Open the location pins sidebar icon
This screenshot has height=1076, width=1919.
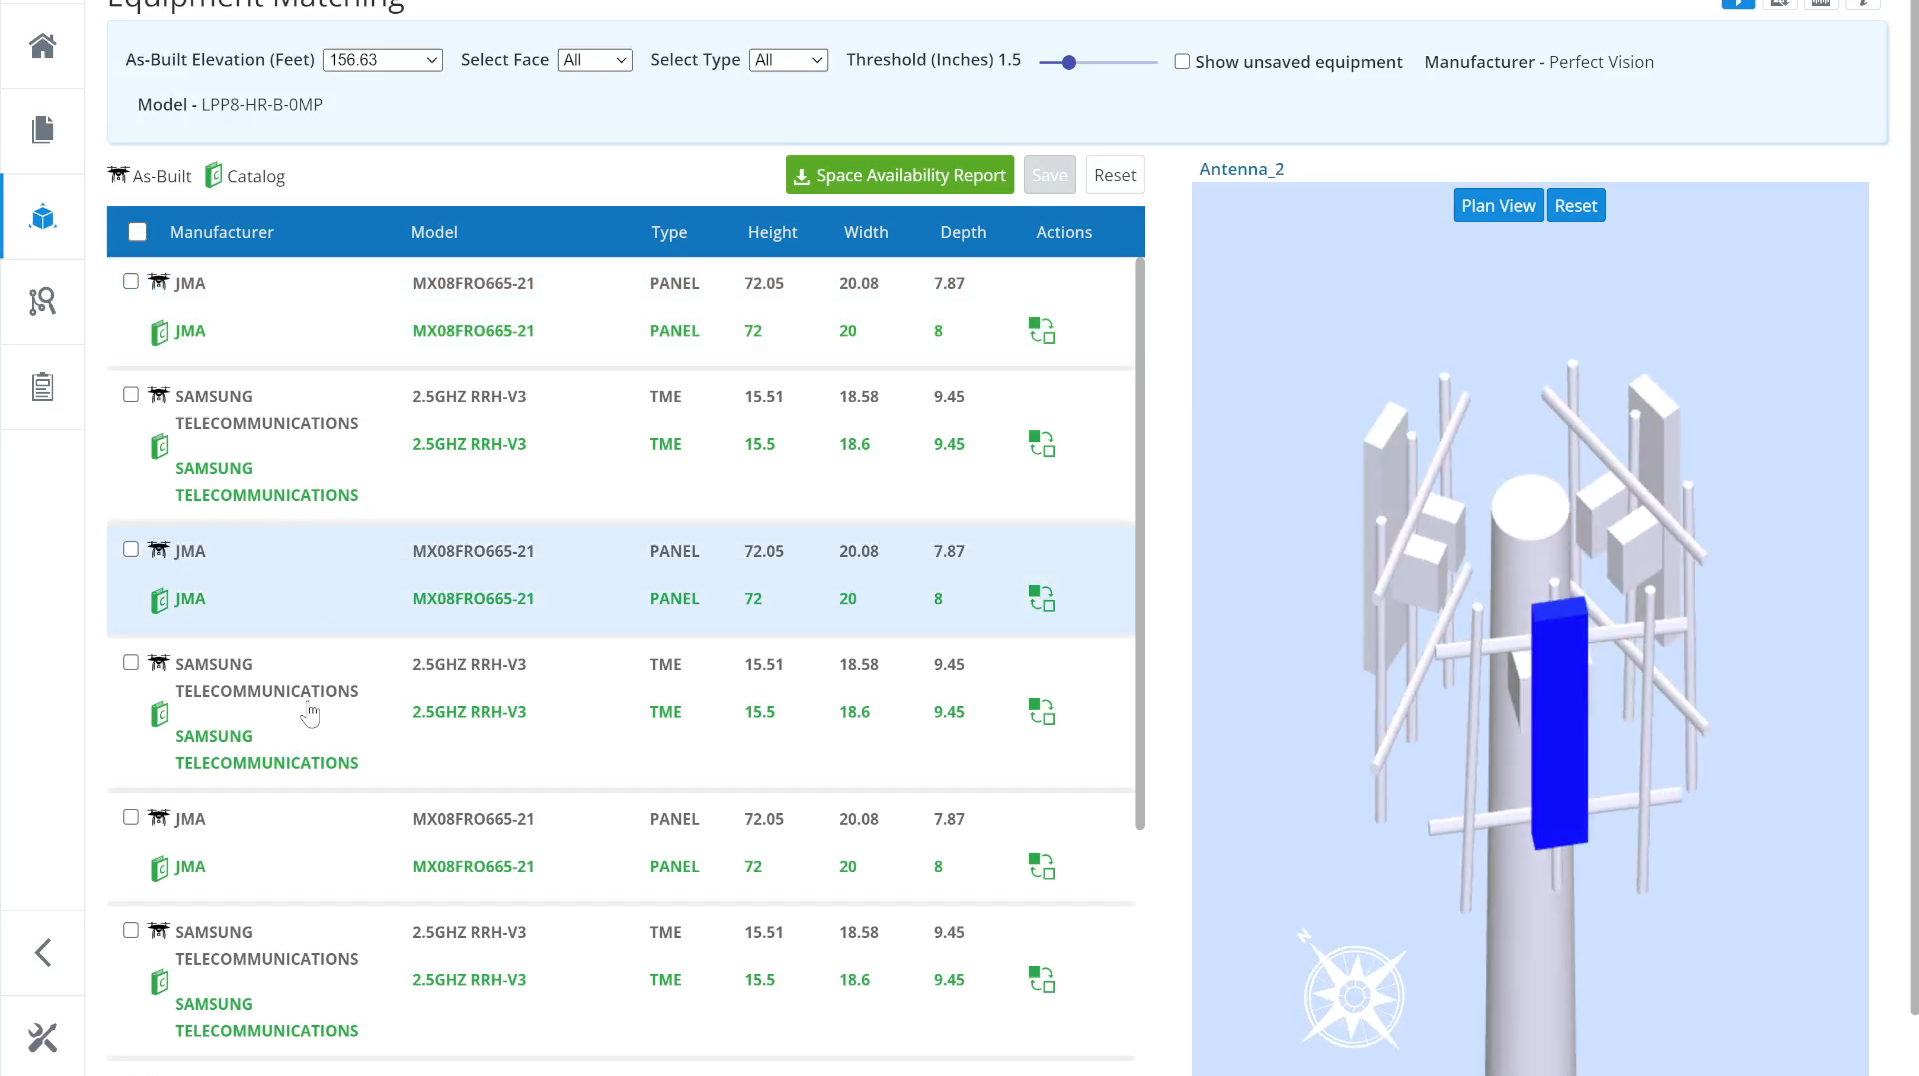click(42, 301)
